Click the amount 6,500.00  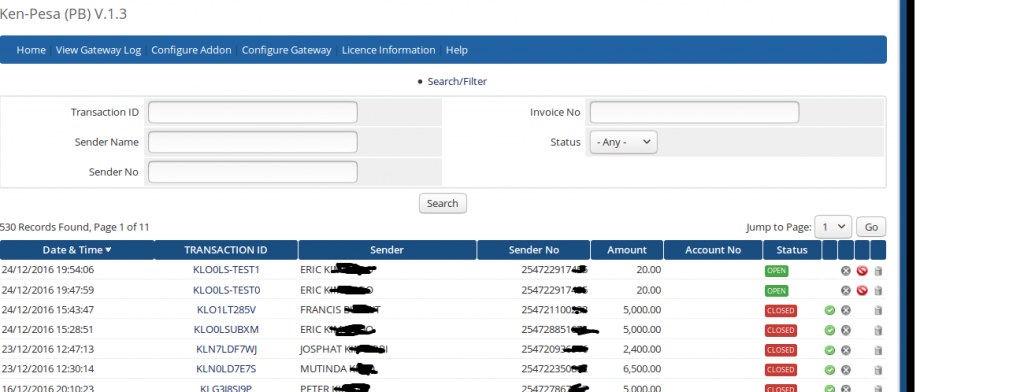[642, 369]
